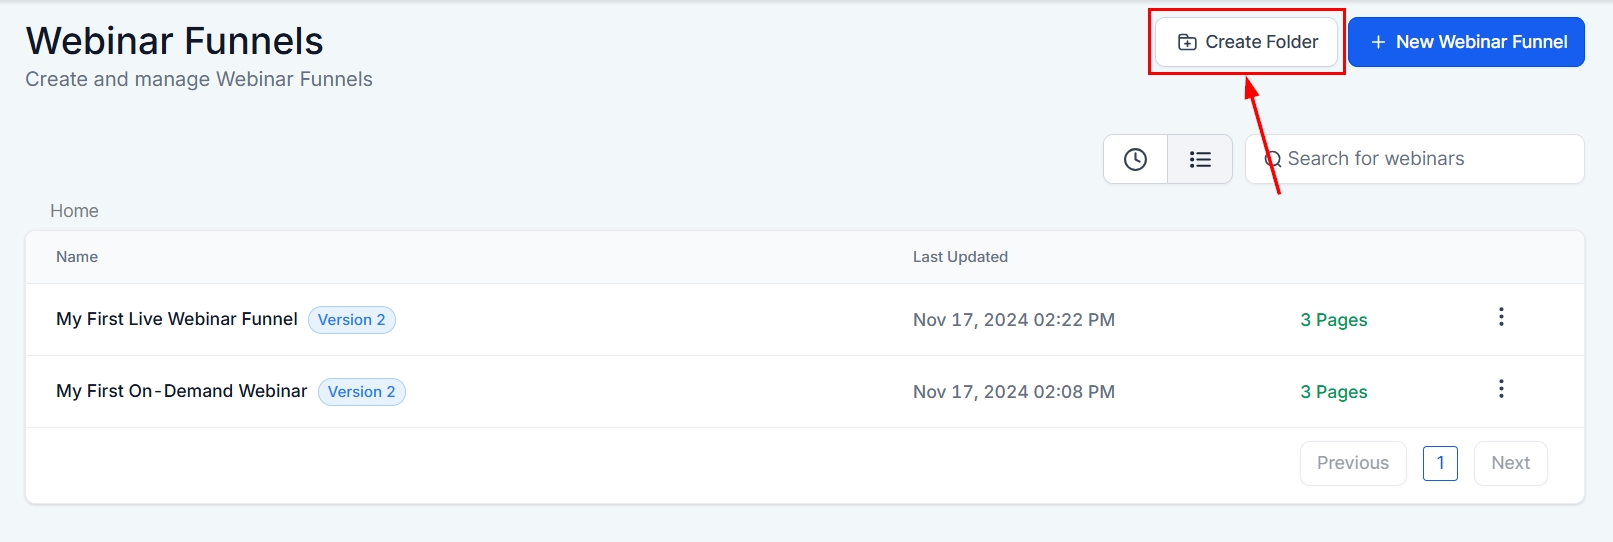This screenshot has width=1613, height=542.
Task: Open 3 Pages for On-Demand Webinar
Action: [x=1333, y=392]
